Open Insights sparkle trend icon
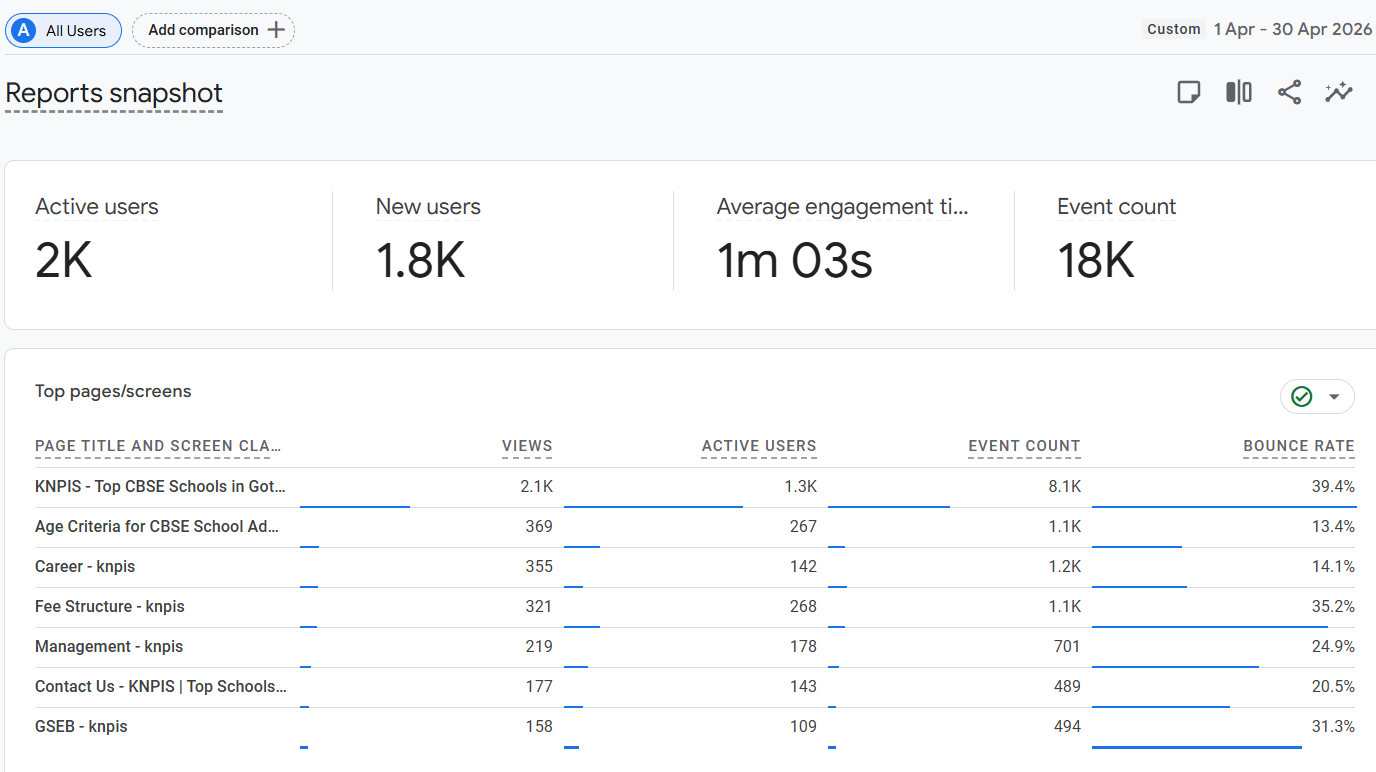The width and height of the screenshot is (1376, 772). [x=1338, y=93]
